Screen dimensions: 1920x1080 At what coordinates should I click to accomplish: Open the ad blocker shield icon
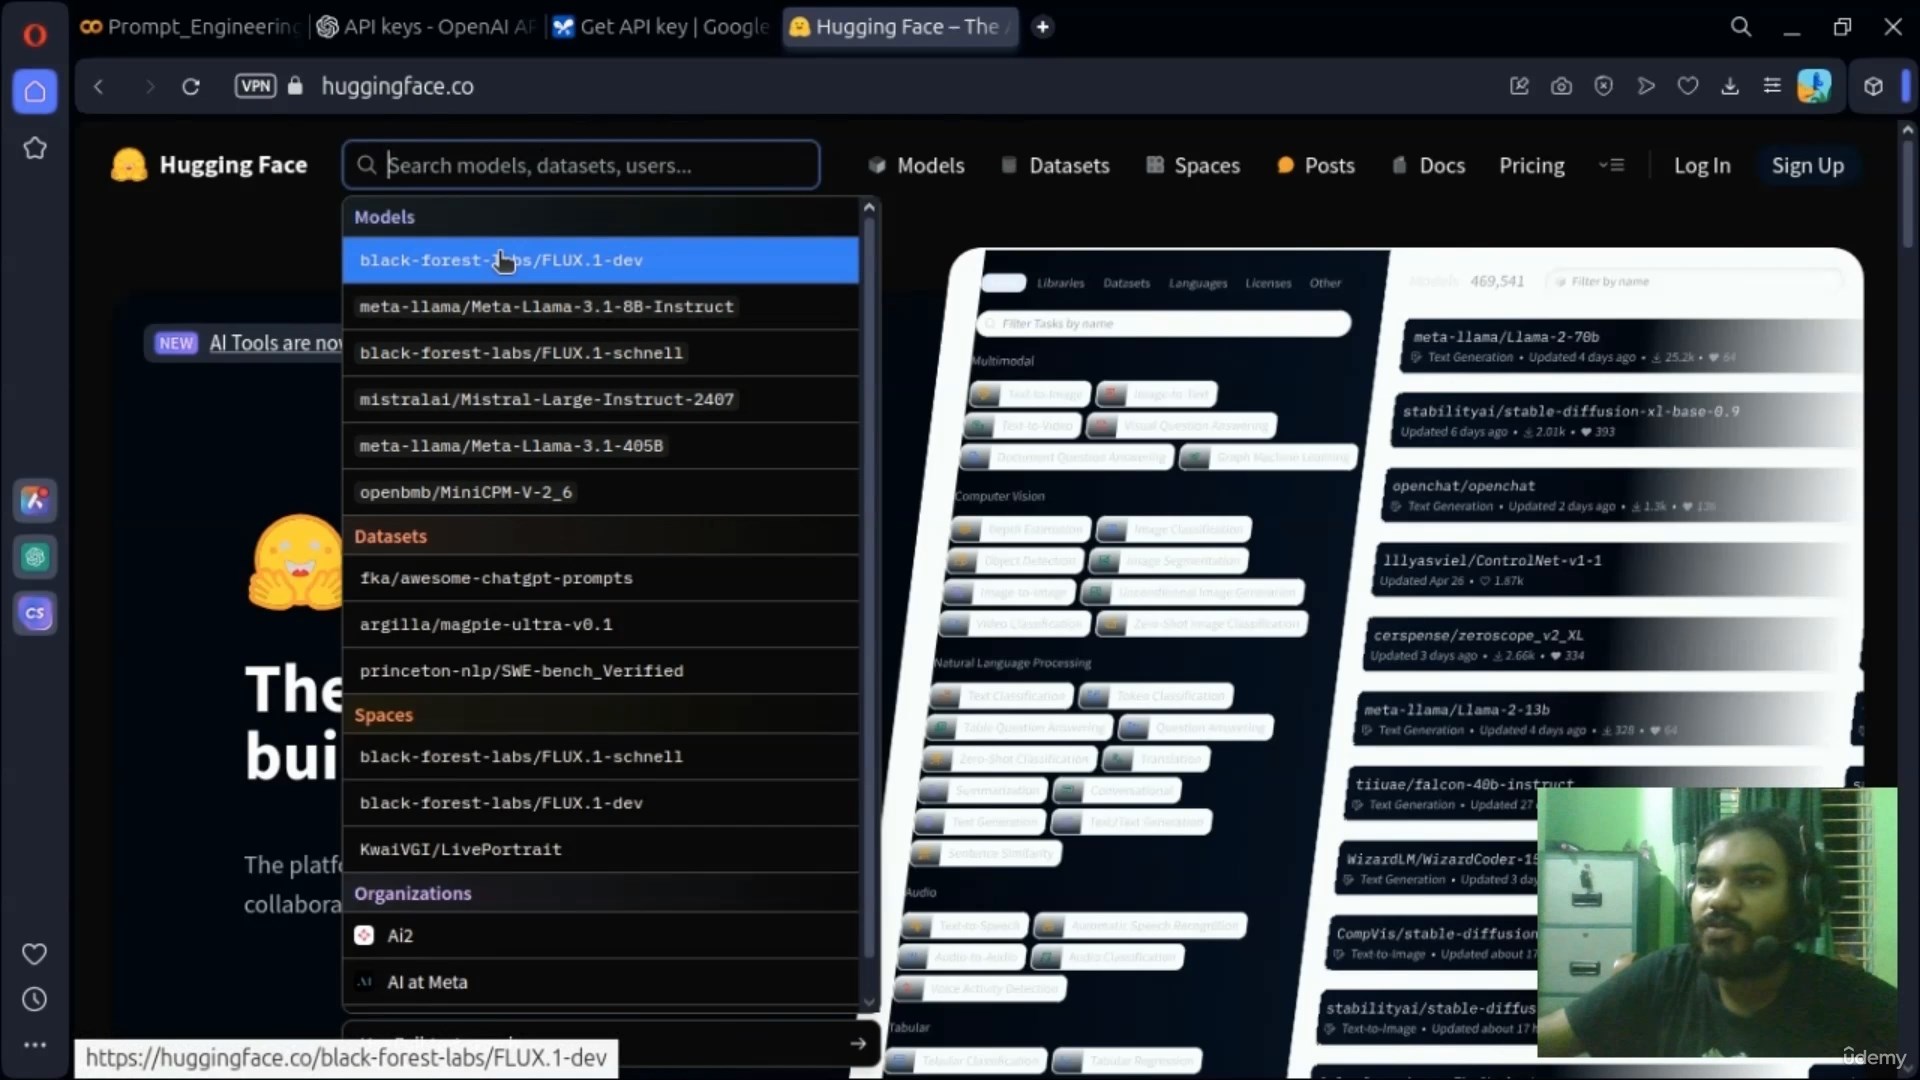[1603, 86]
